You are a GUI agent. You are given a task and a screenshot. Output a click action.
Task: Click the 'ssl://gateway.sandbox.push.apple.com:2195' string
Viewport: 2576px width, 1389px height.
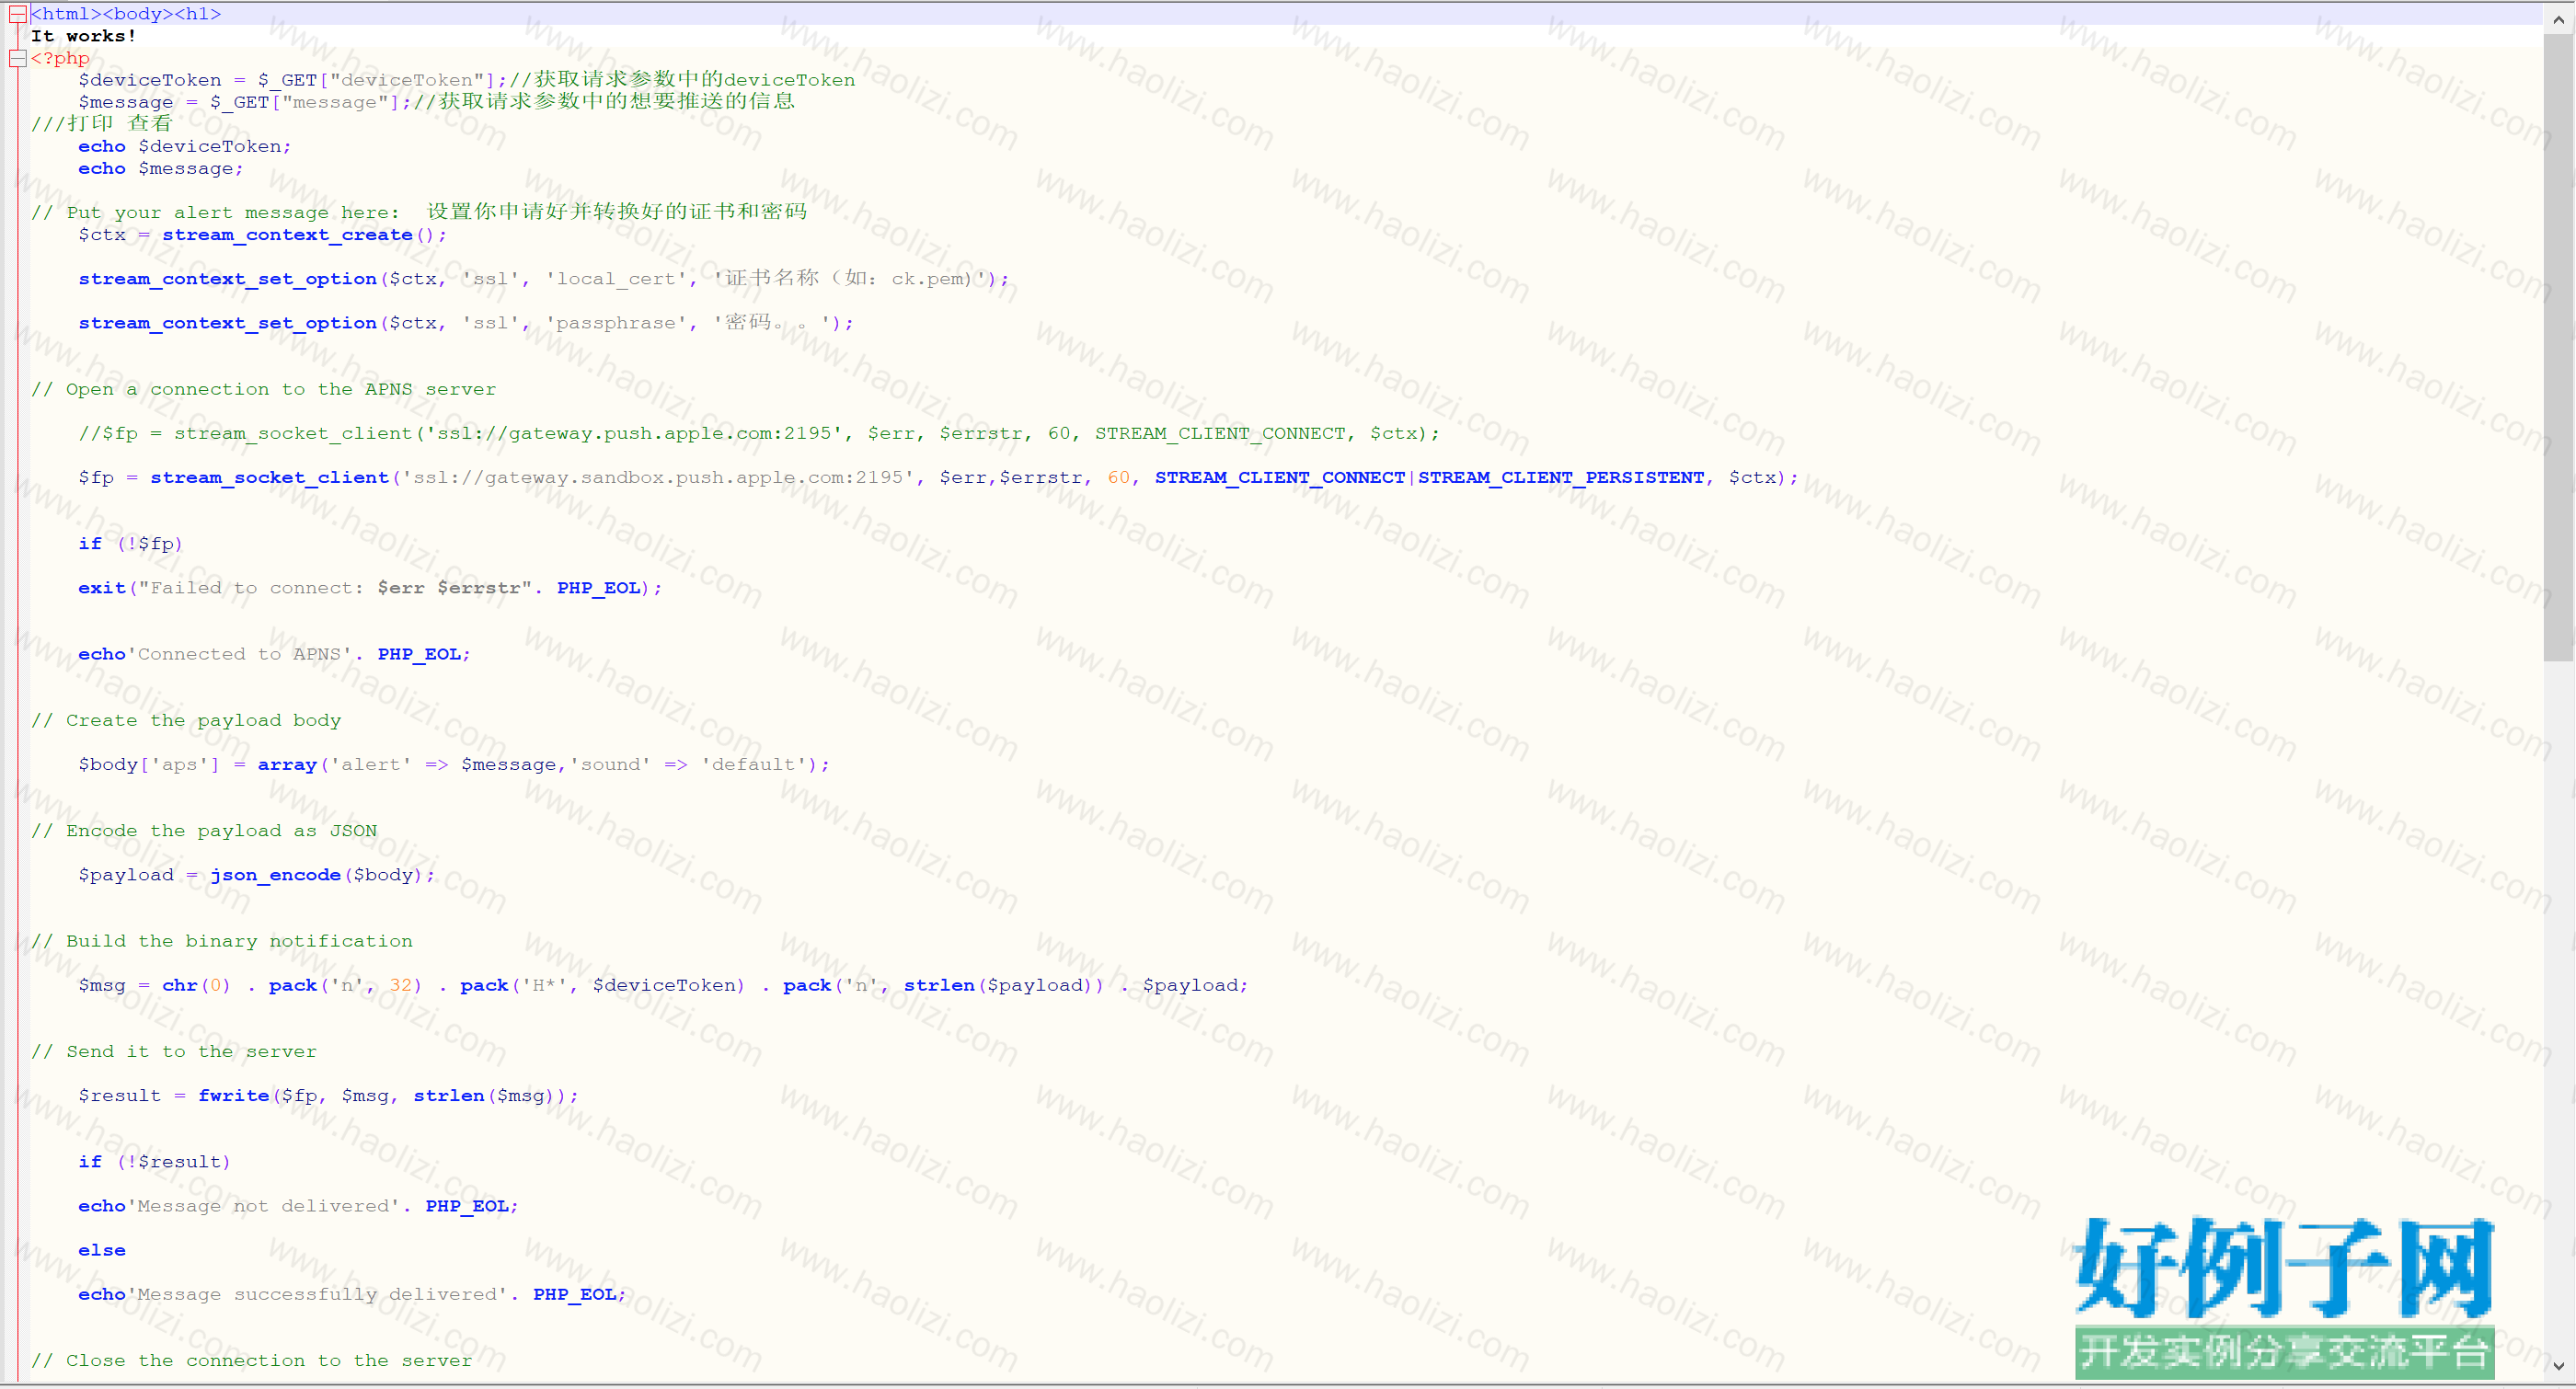(x=658, y=477)
